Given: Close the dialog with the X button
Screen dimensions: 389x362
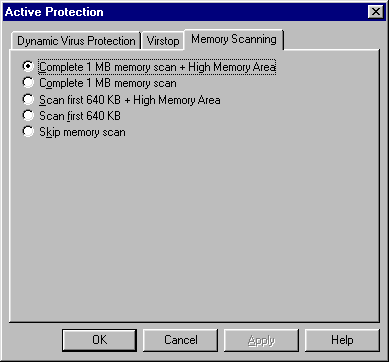Looking at the screenshot, I should coord(376,12).
